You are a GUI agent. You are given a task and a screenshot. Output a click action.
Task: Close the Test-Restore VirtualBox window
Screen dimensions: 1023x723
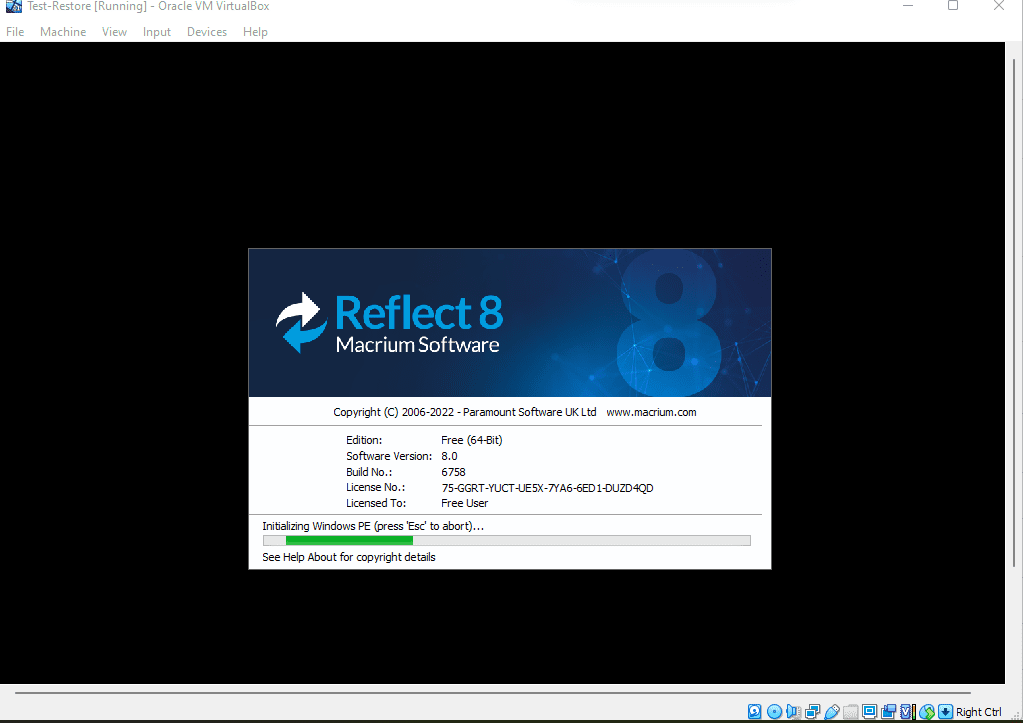click(x=998, y=6)
